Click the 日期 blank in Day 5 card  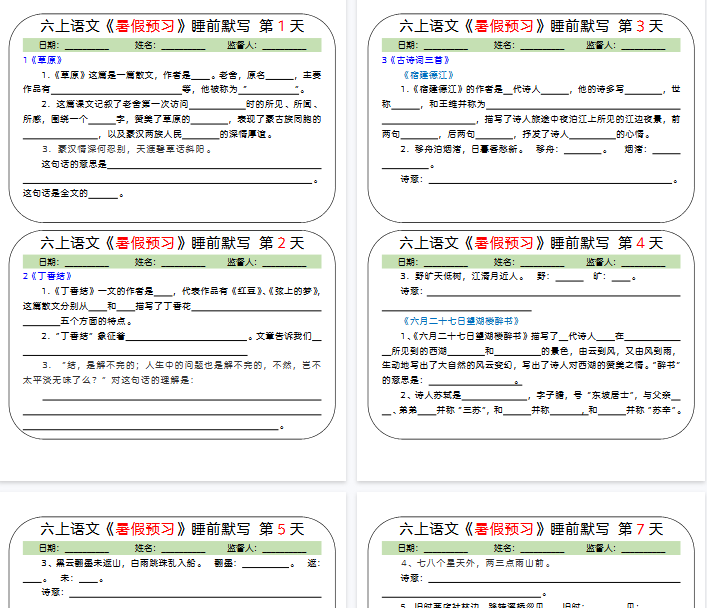tap(87, 548)
